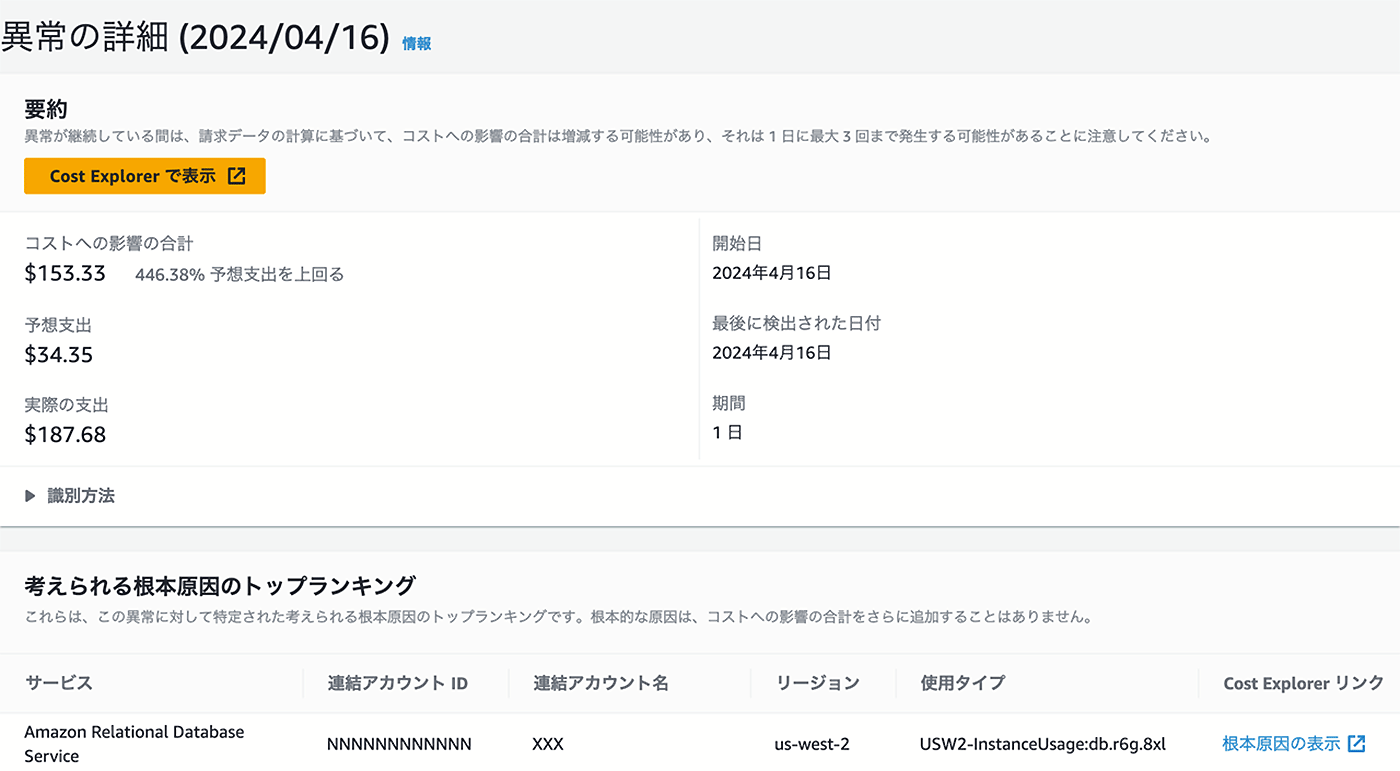Click the 期間 label
Screen dimensions: 1400x771
pyautogui.click(x=729, y=403)
